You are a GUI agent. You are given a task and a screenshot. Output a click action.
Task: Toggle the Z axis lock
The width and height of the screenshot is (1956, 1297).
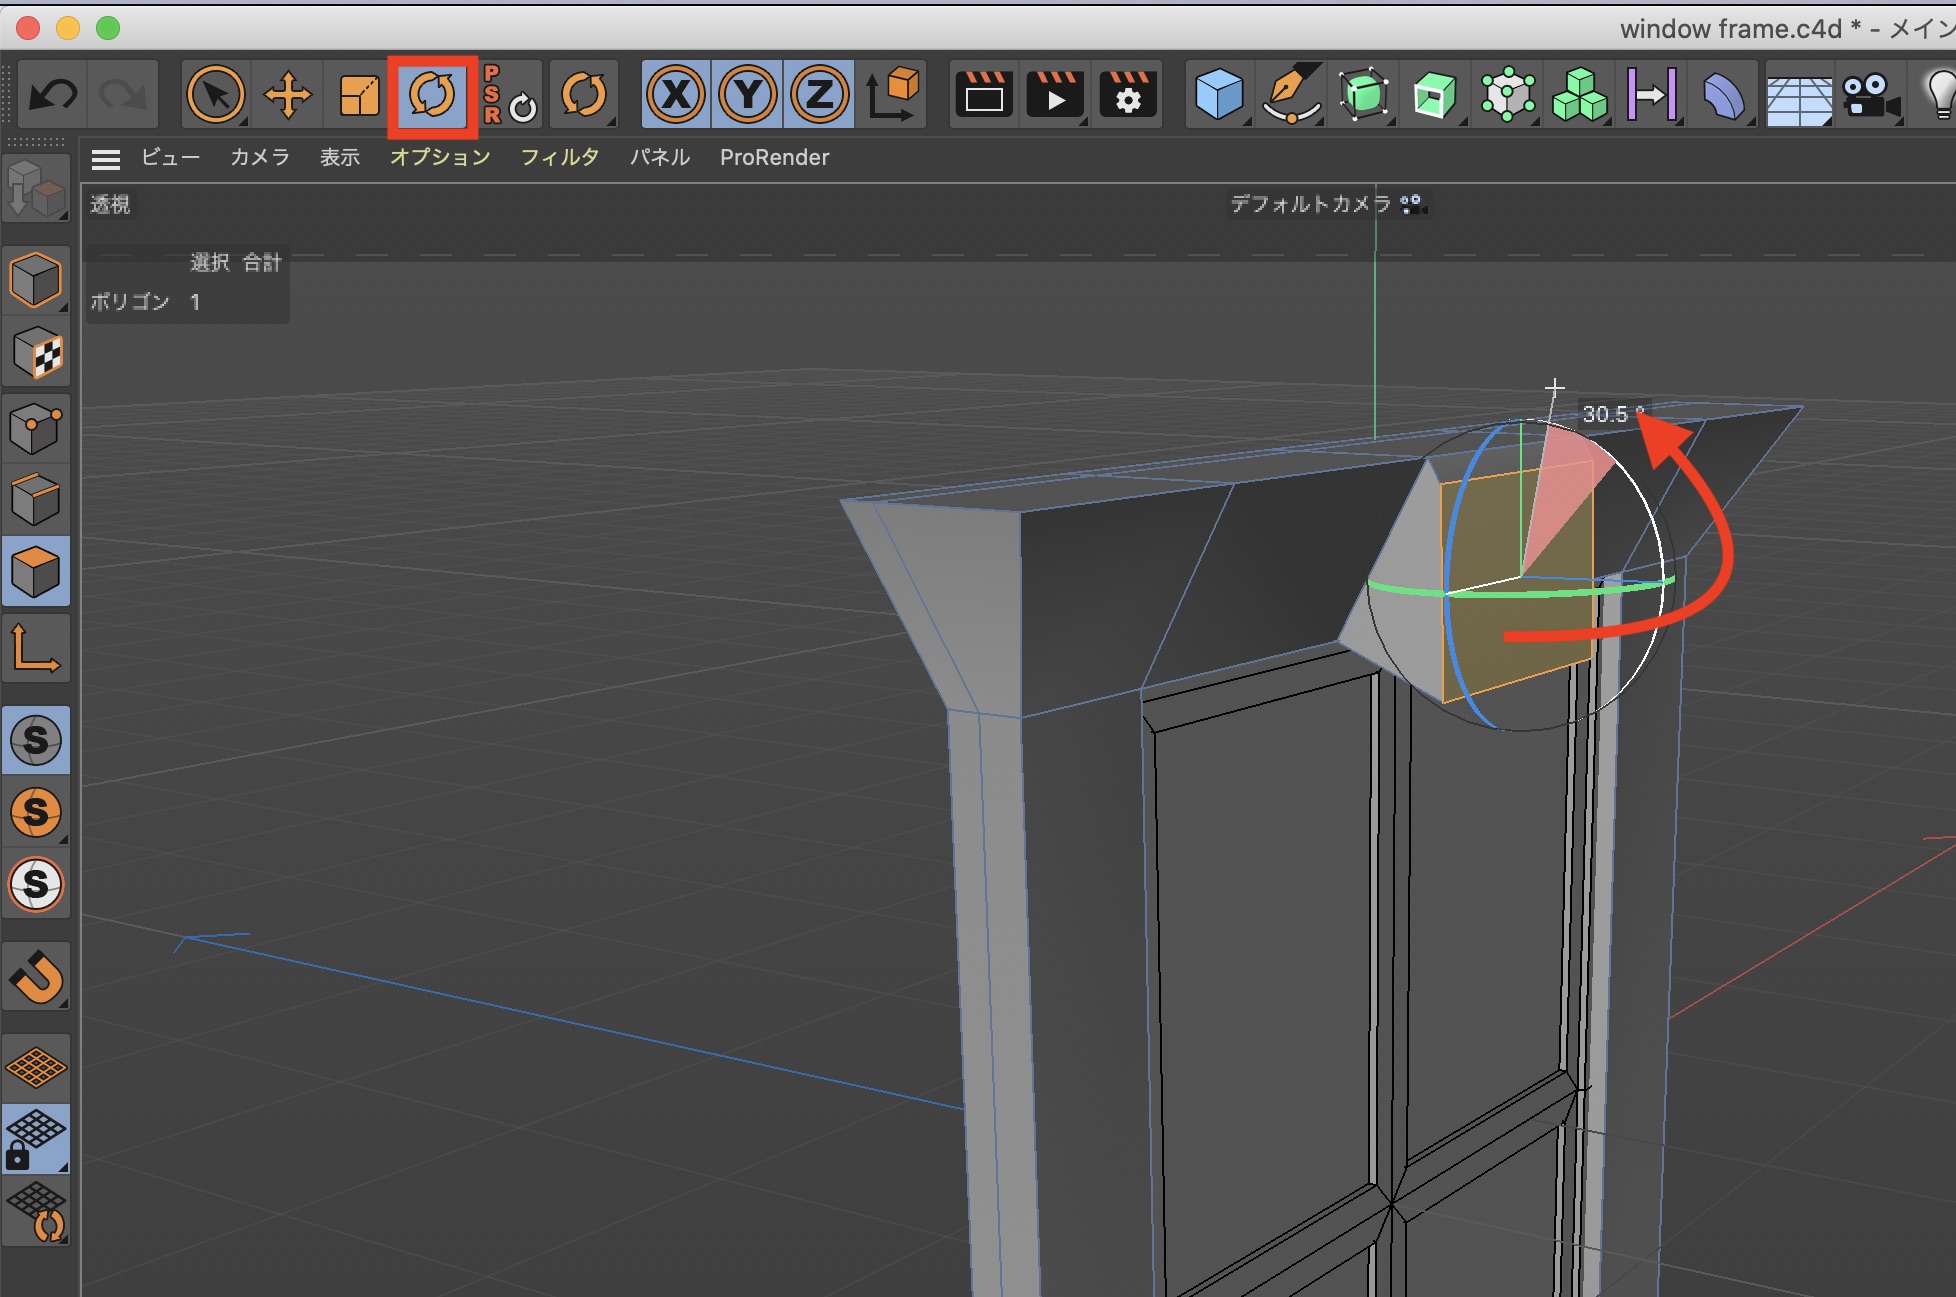click(819, 96)
